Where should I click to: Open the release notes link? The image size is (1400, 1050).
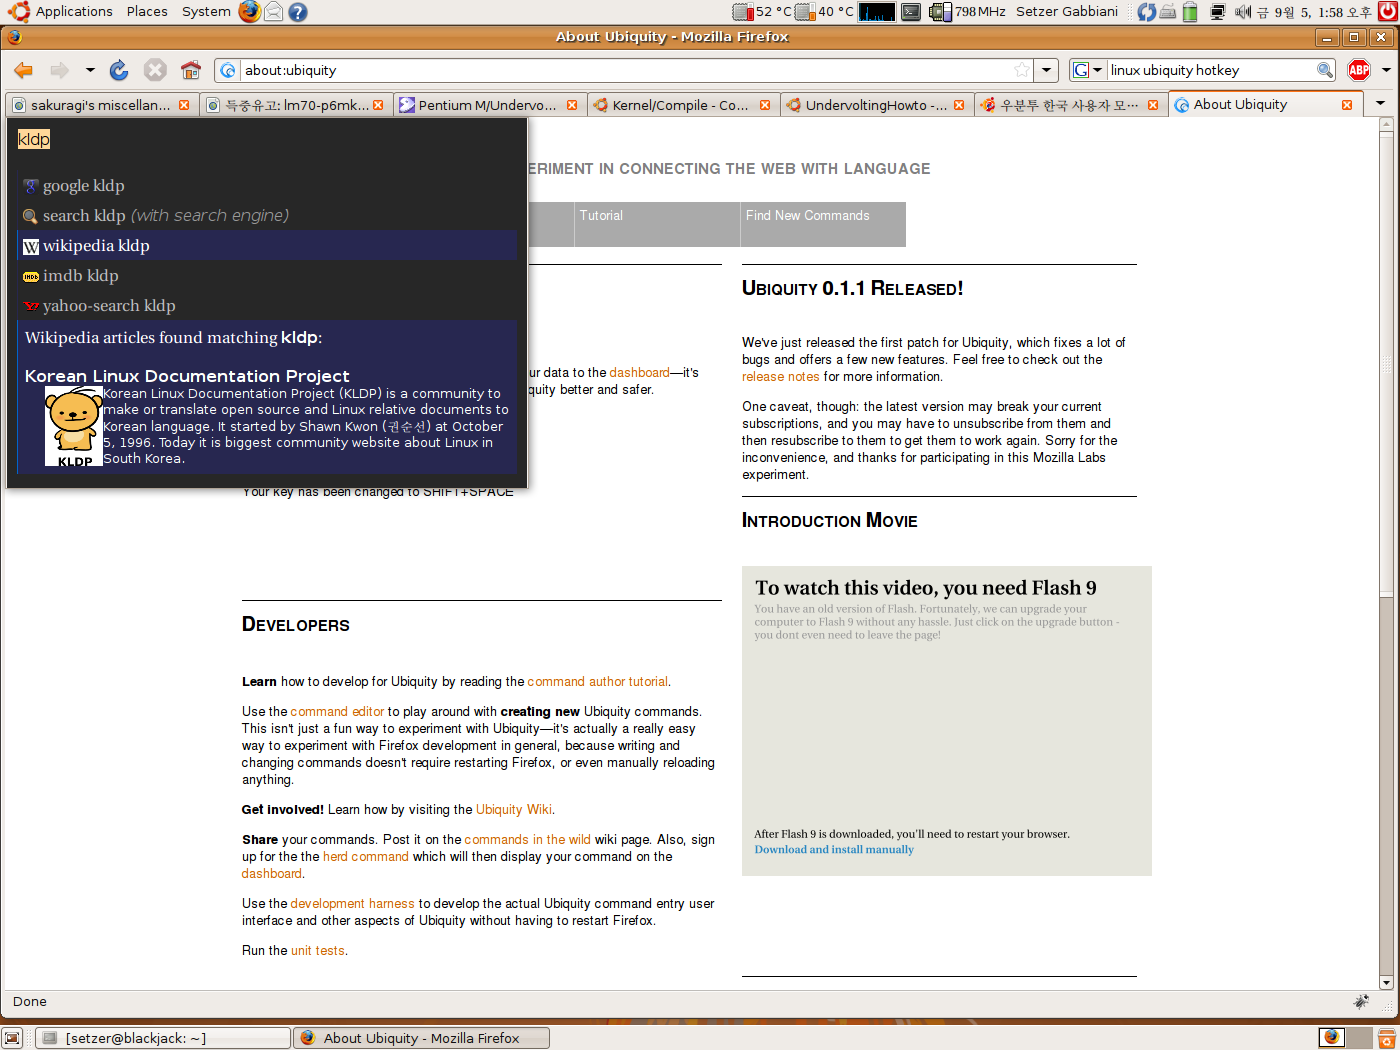780,377
